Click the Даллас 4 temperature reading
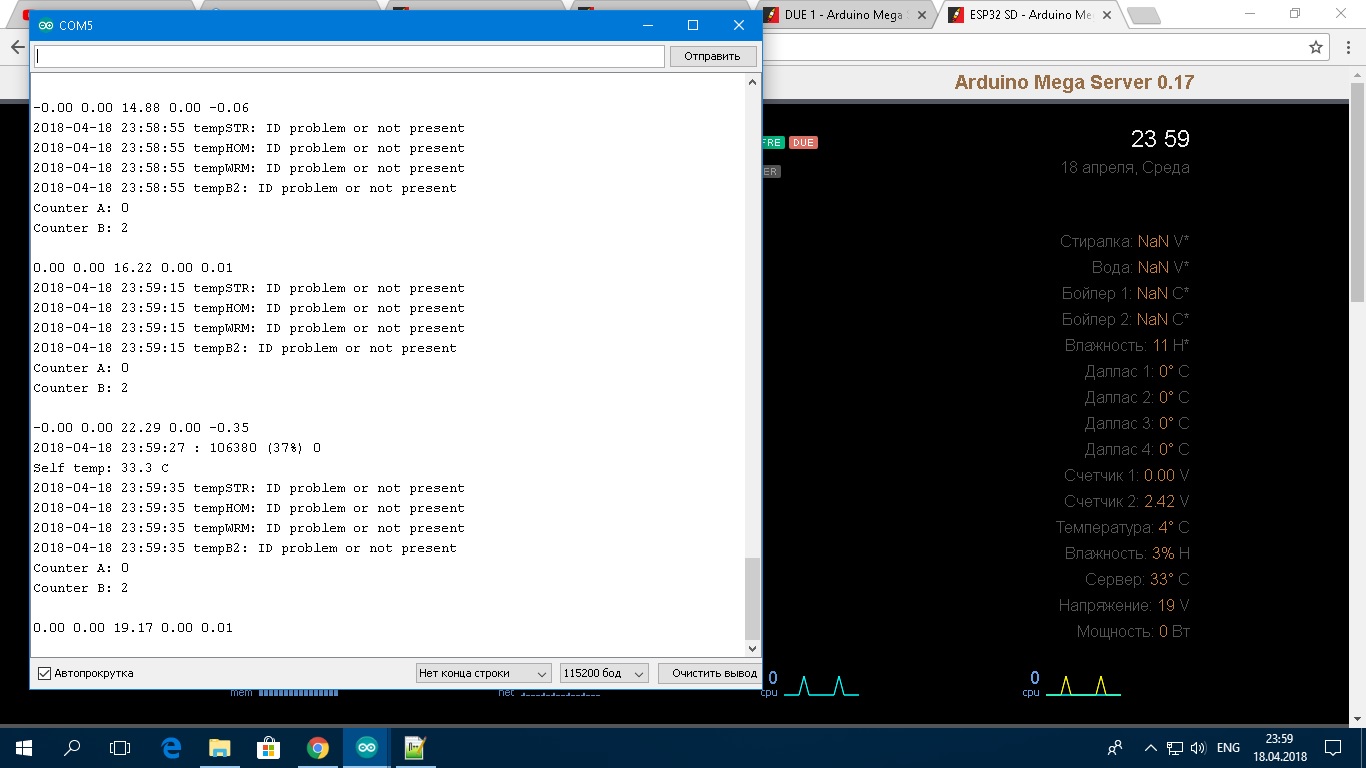This screenshot has height=768, width=1366. click(x=1137, y=450)
